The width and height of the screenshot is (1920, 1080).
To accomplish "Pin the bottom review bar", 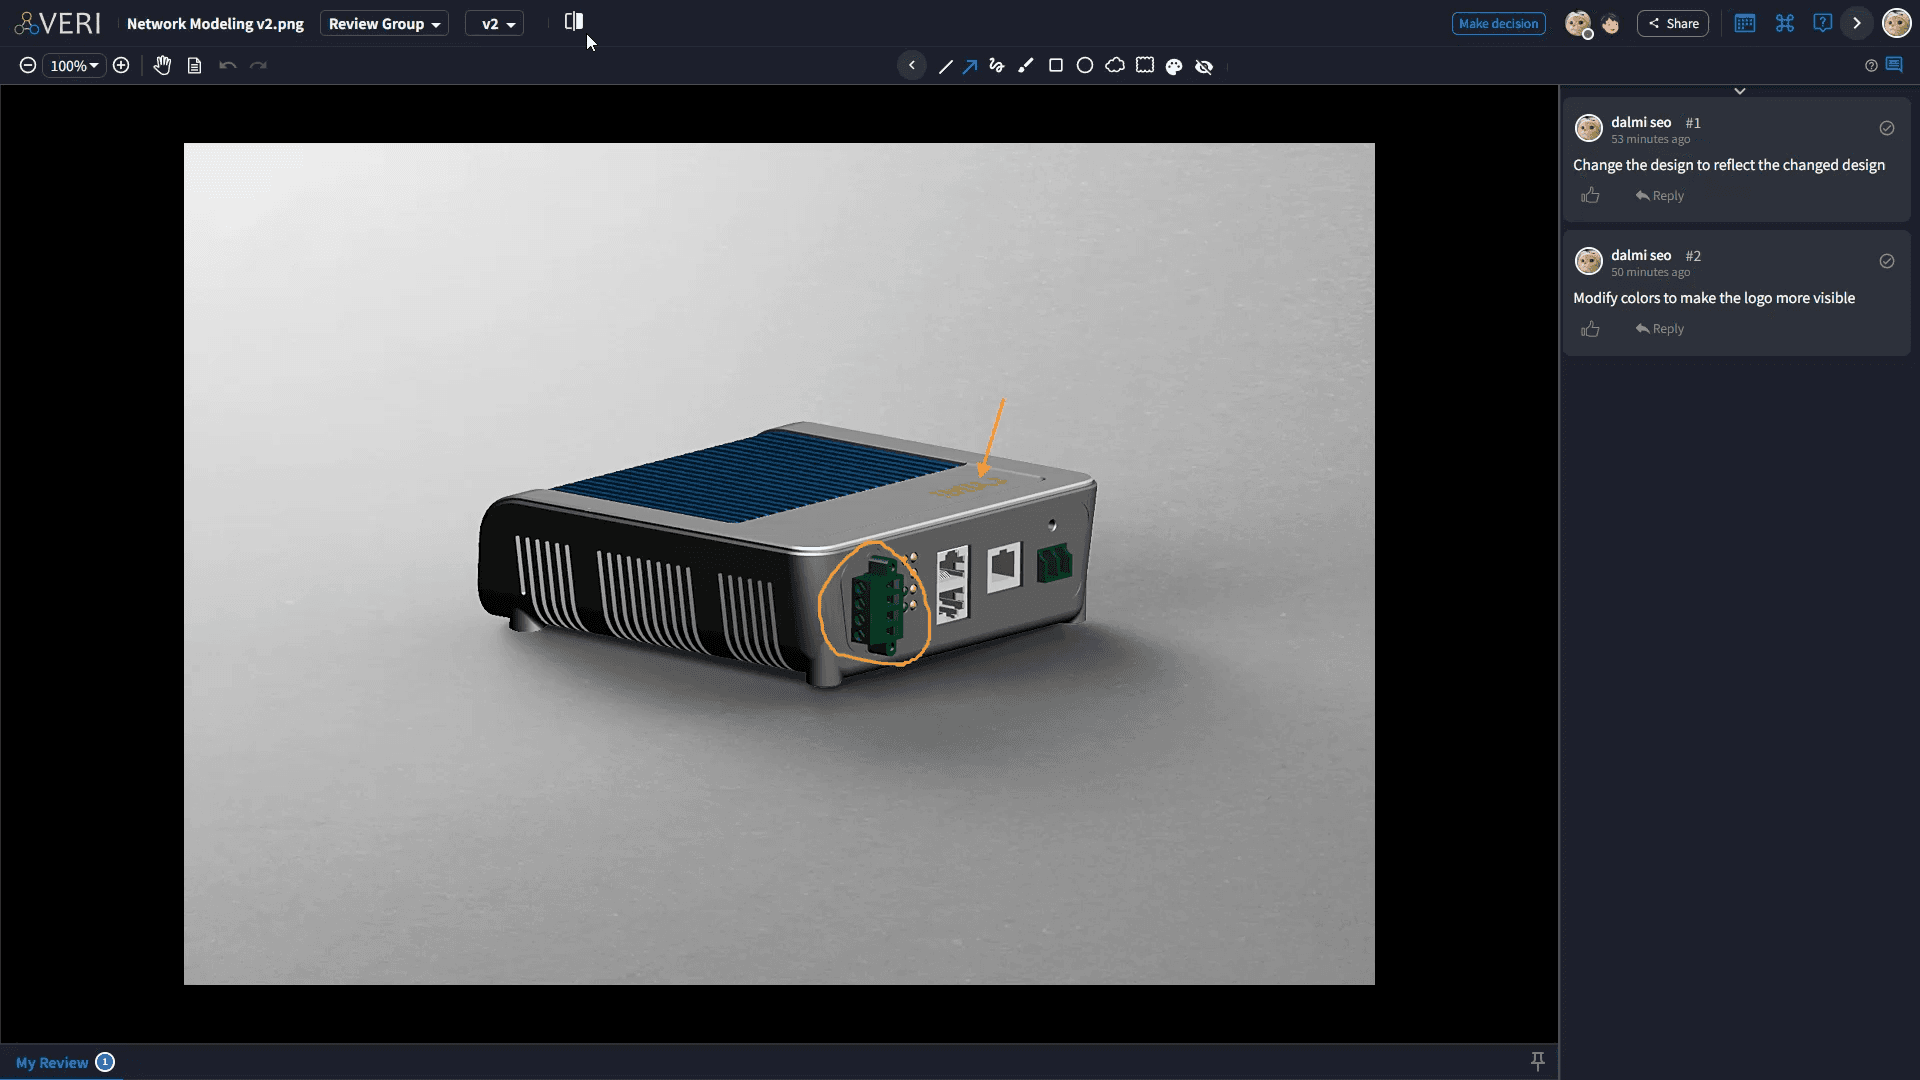I will tap(1538, 1061).
